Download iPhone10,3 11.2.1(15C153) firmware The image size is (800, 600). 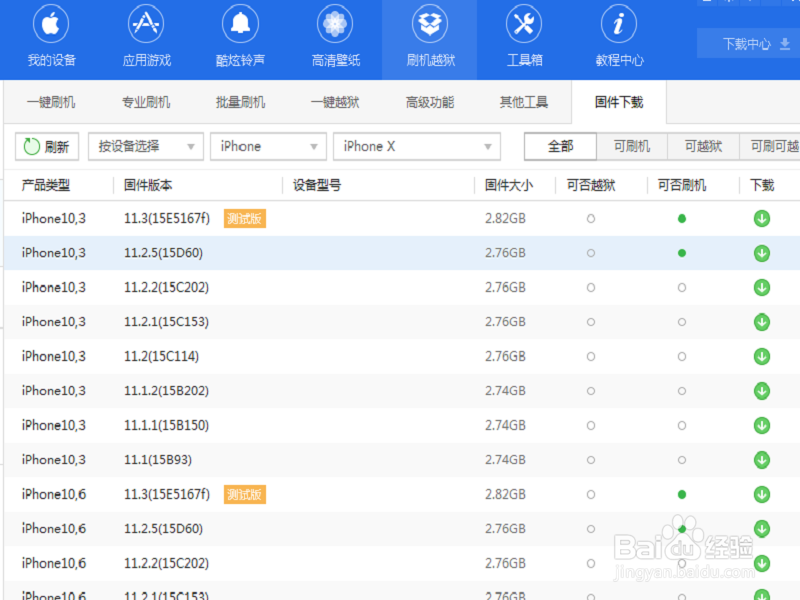click(762, 322)
